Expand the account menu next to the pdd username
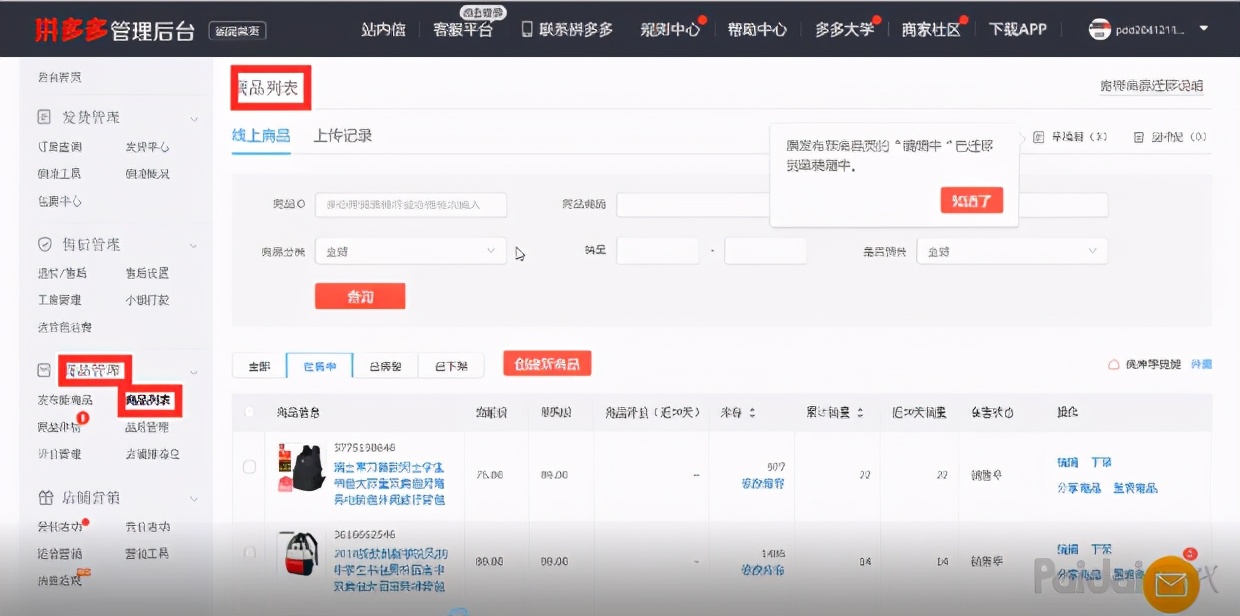1240x616 pixels. click(x=1204, y=29)
